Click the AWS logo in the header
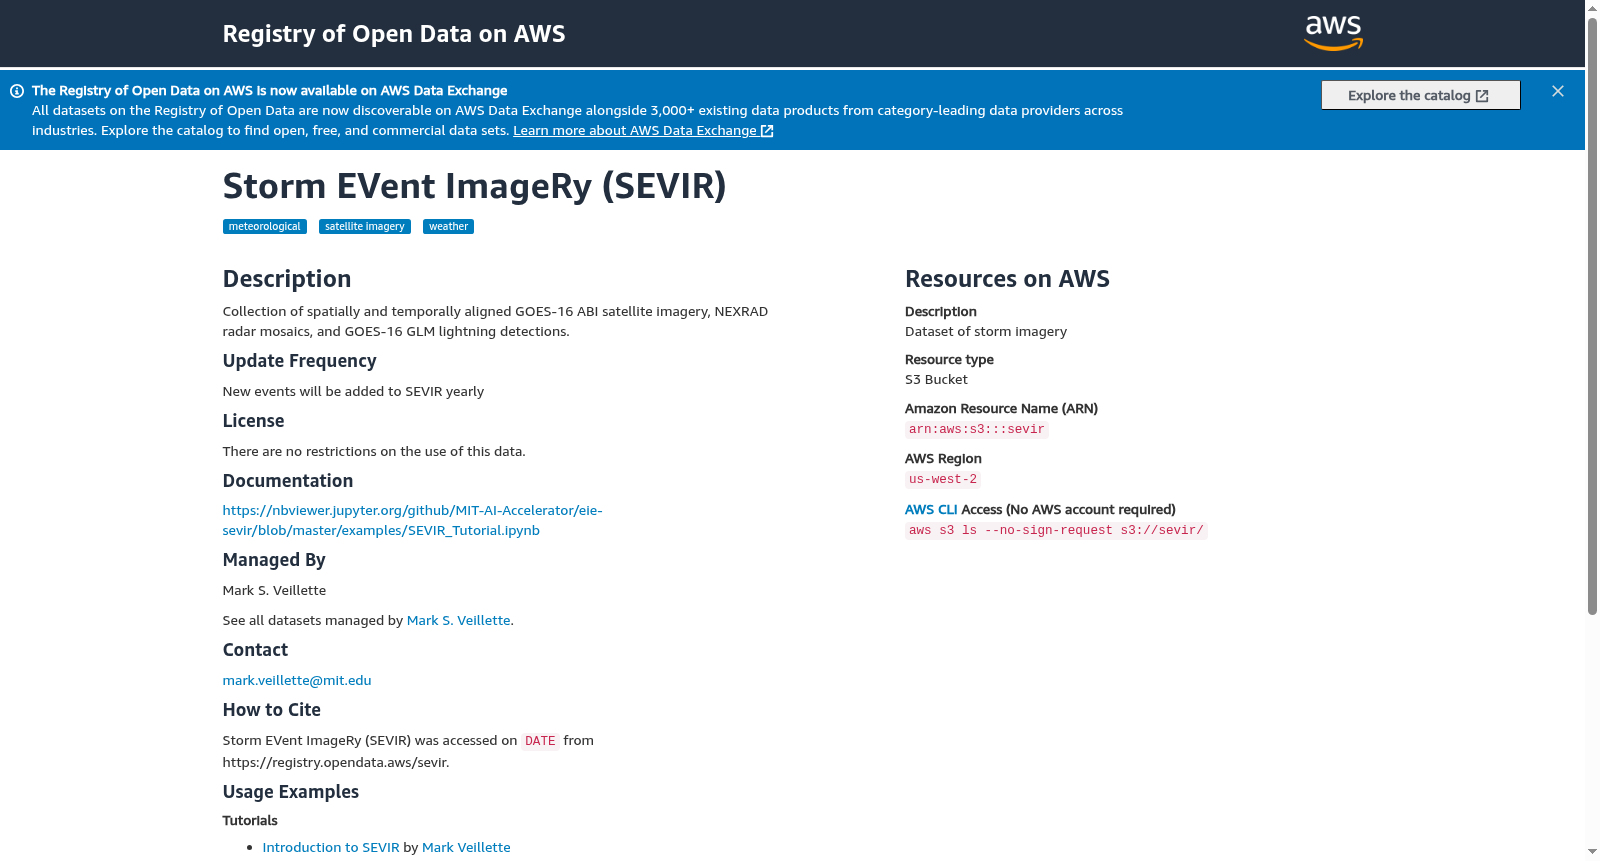 click(1334, 33)
